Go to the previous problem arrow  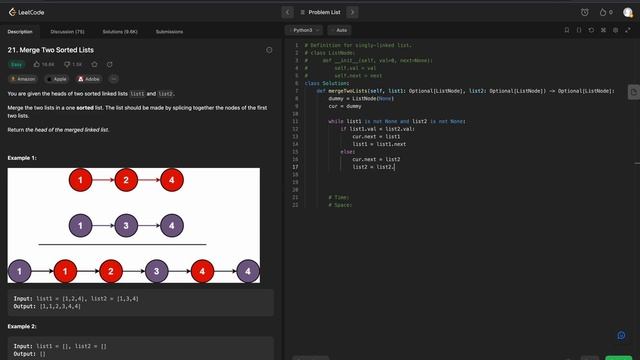coord(287,12)
